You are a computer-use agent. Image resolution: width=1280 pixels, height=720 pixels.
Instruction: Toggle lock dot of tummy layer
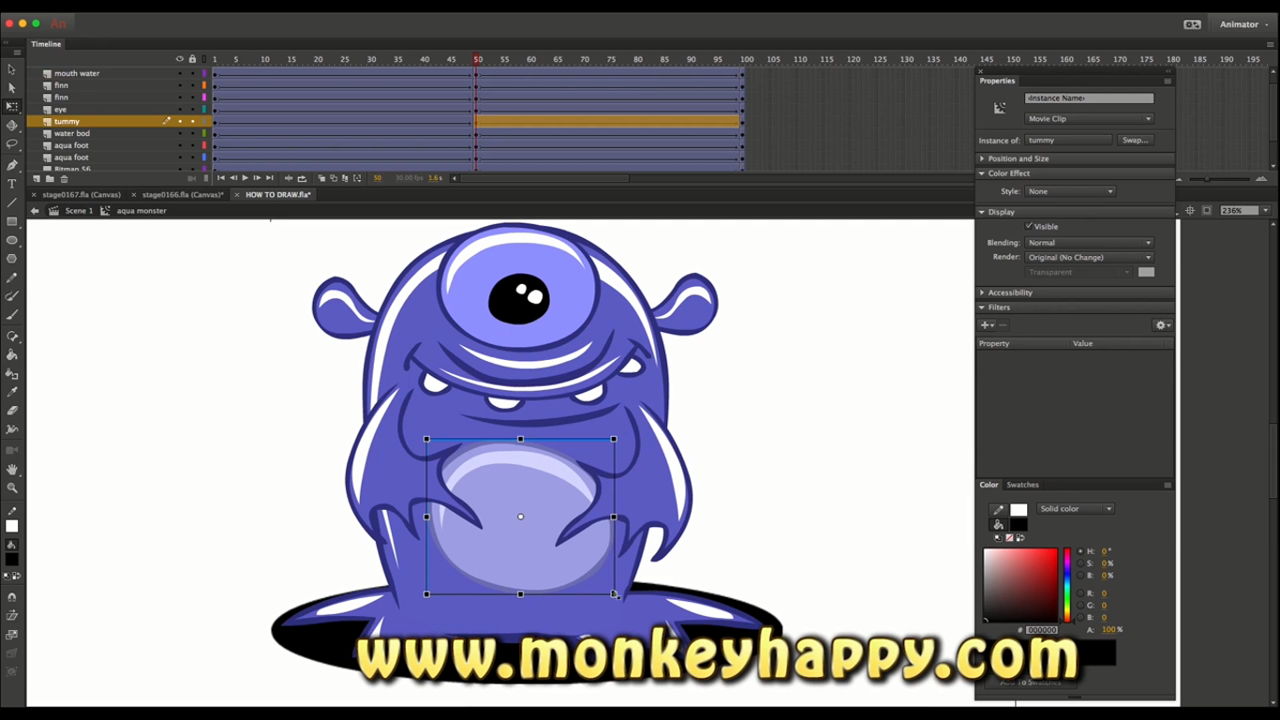[x=192, y=121]
